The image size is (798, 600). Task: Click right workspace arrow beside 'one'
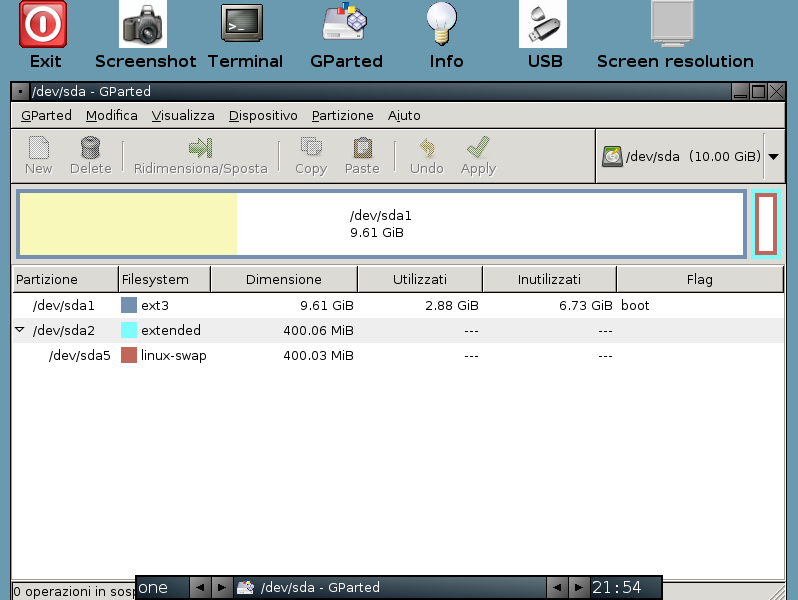click(x=222, y=588)
